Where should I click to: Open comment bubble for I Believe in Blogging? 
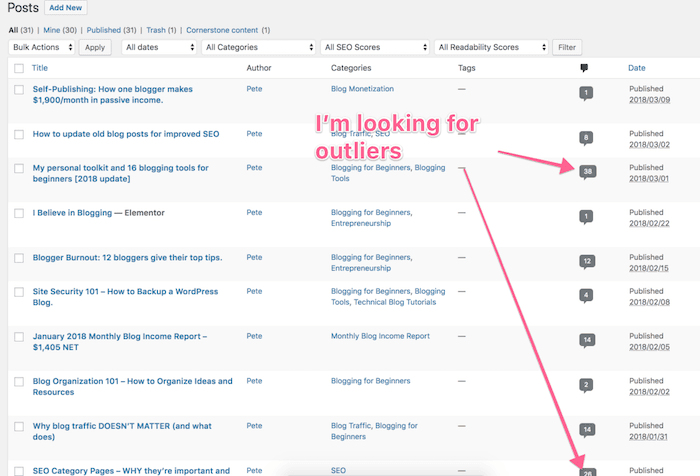(x=586, y=217)
